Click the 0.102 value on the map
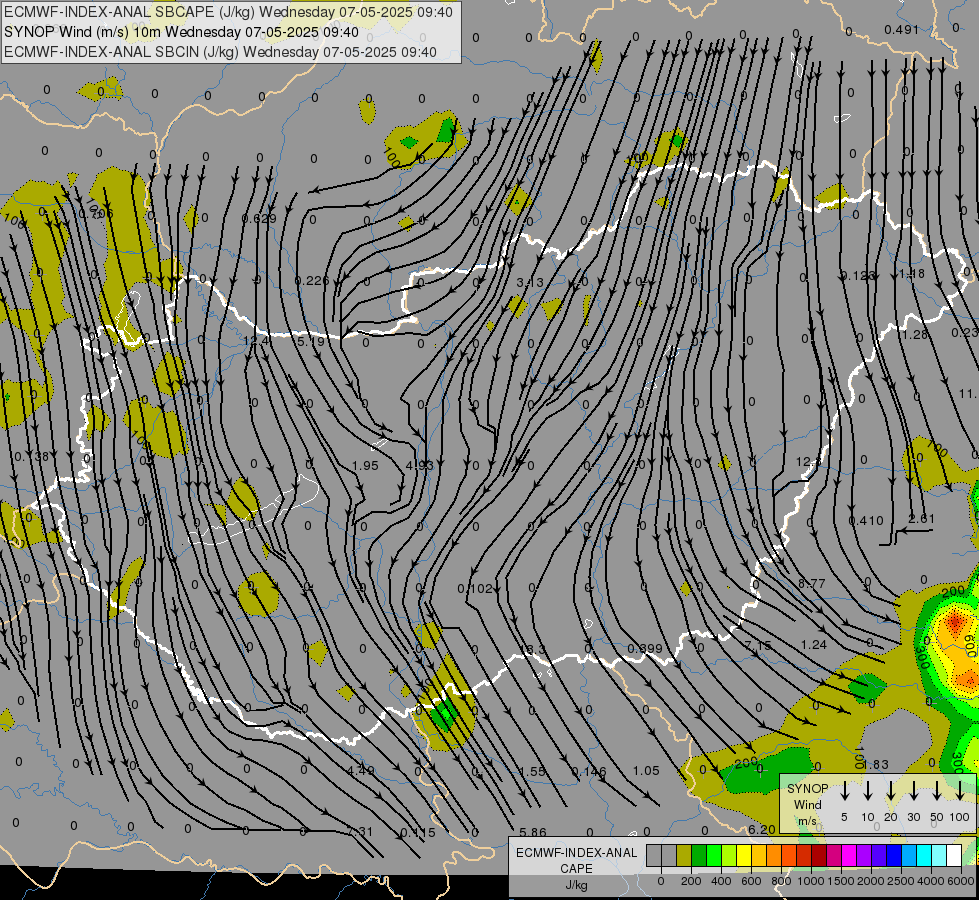Image resolution: width=979 pixels, height=900 pixels. [x=475, y=588]
